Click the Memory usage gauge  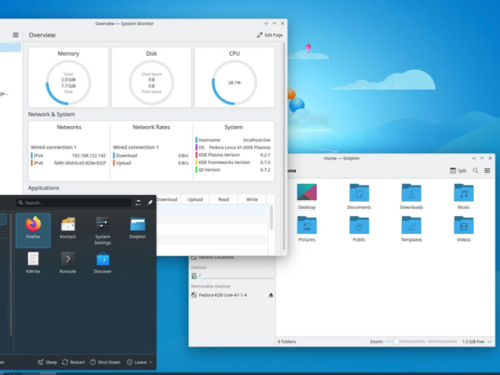pos(68,82)
